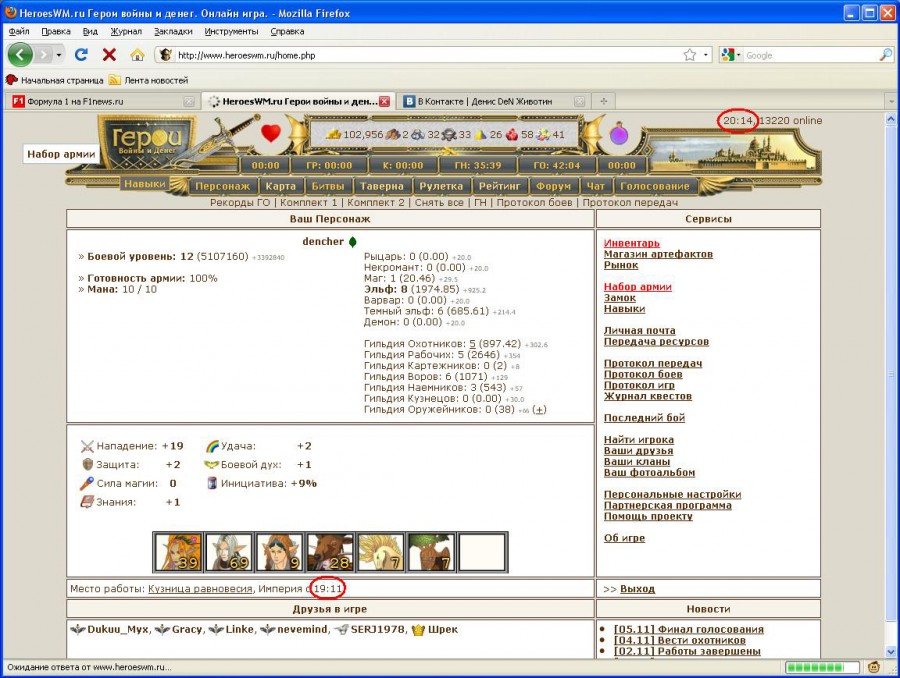Open the Файл menu

click(20, 32)
